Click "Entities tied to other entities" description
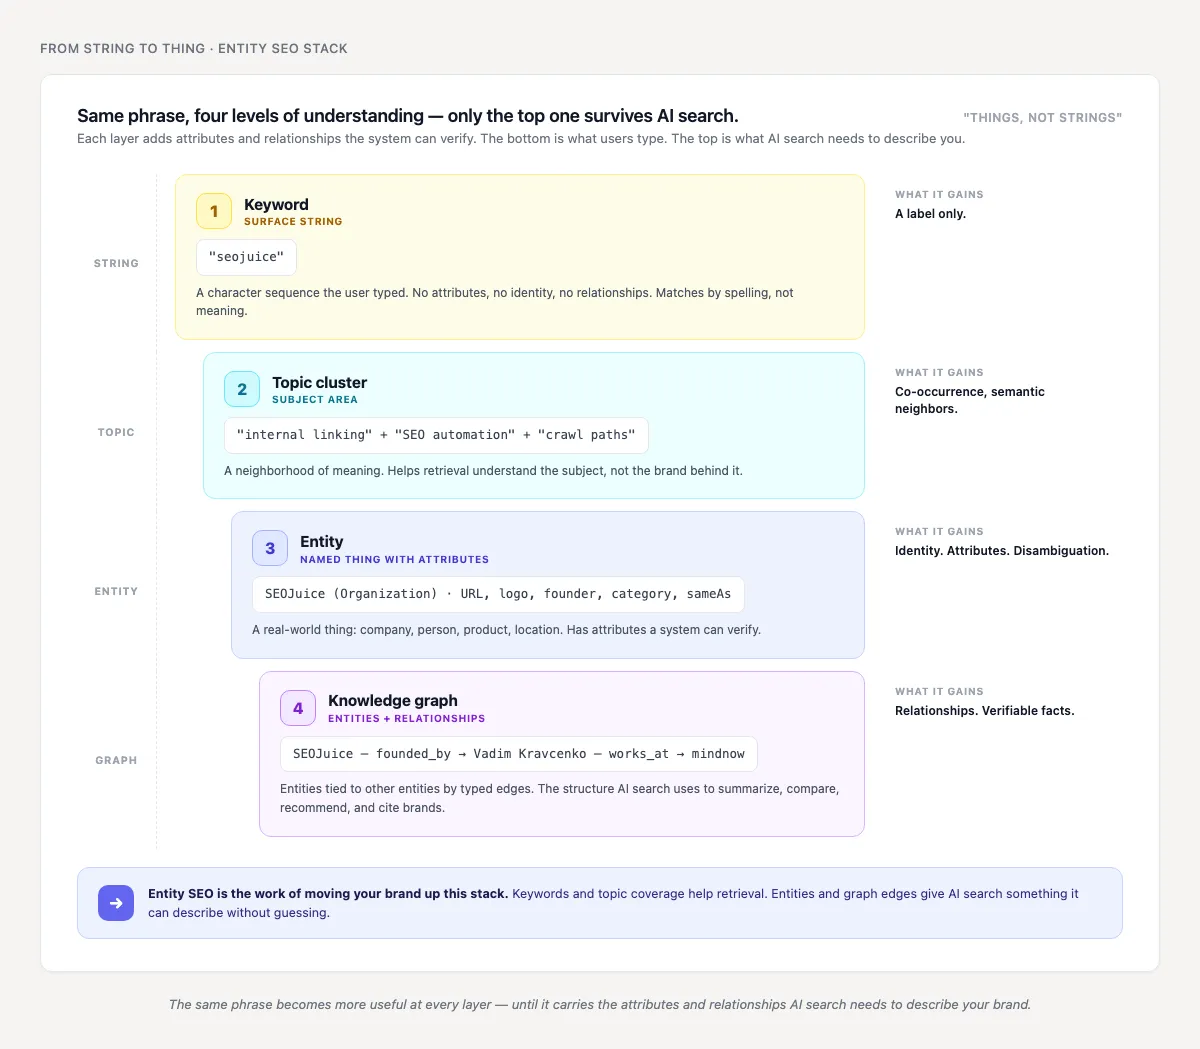The width and height of the screenshot is (1200, 1049). pyautogui.click(x=560, y=798)
